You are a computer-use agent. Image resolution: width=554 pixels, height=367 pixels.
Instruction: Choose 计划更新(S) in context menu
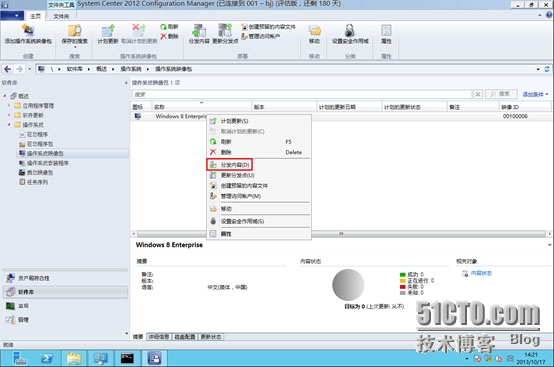click(259, 121)
